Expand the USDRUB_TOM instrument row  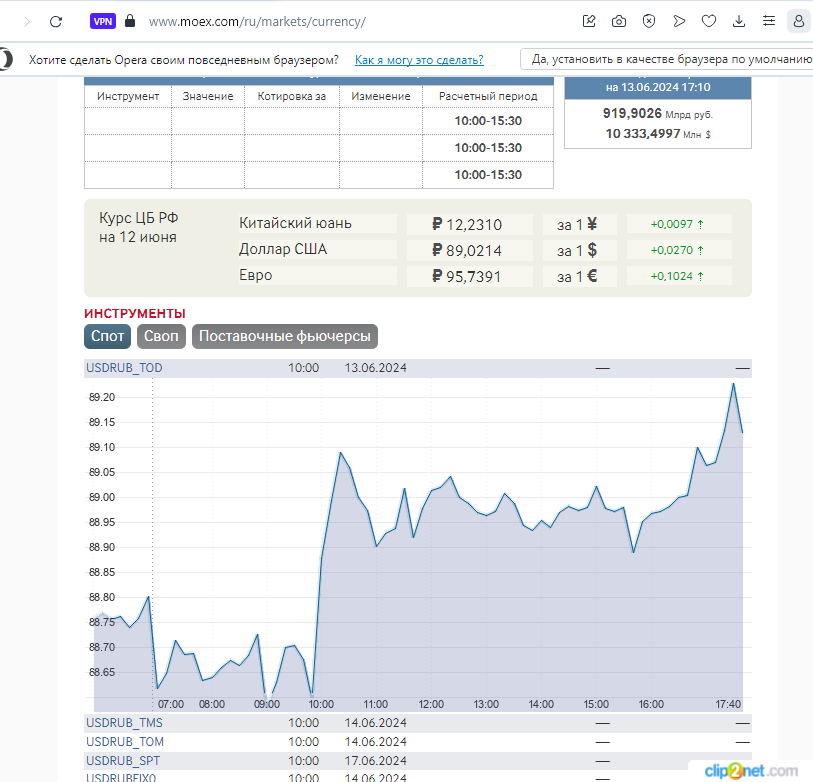(x=125, y=742)
